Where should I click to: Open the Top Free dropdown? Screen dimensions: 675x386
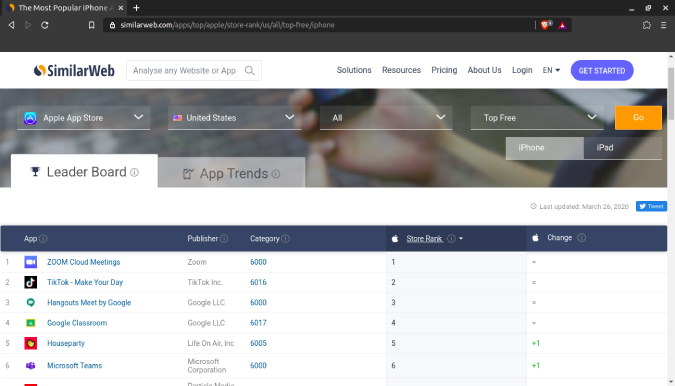pyautogui.click(x=537, y=117)
